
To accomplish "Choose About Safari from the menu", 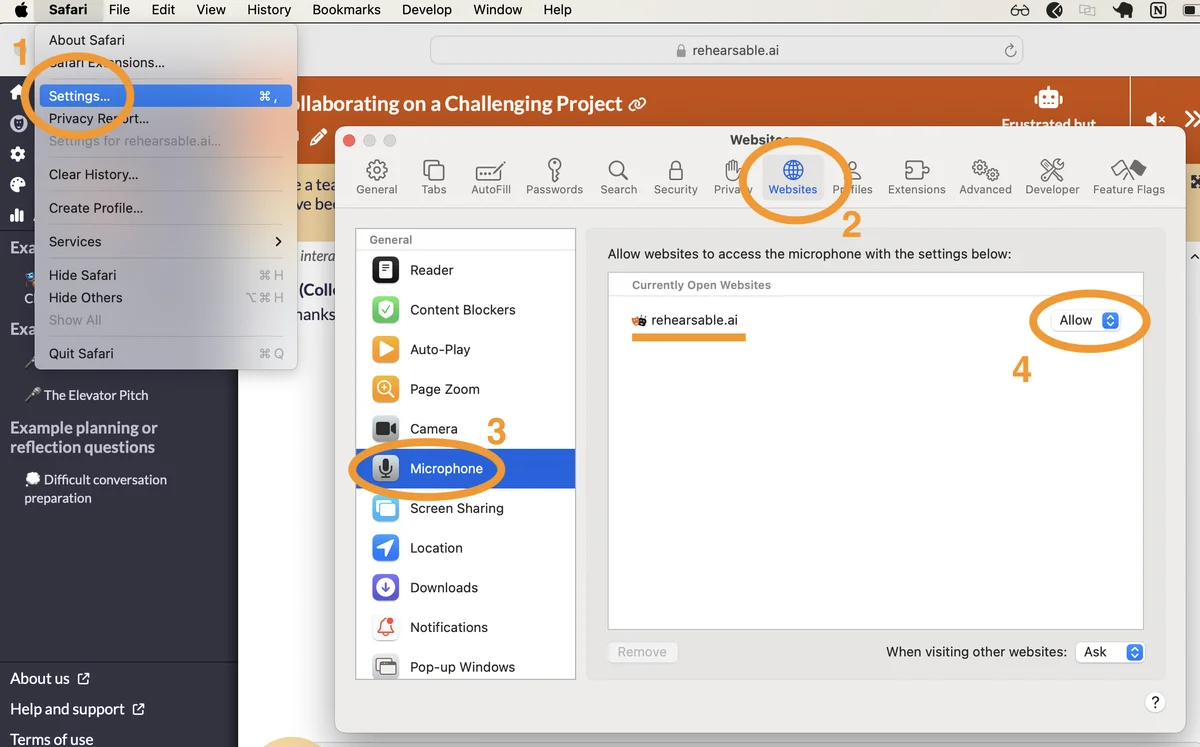I will point(165,40).
